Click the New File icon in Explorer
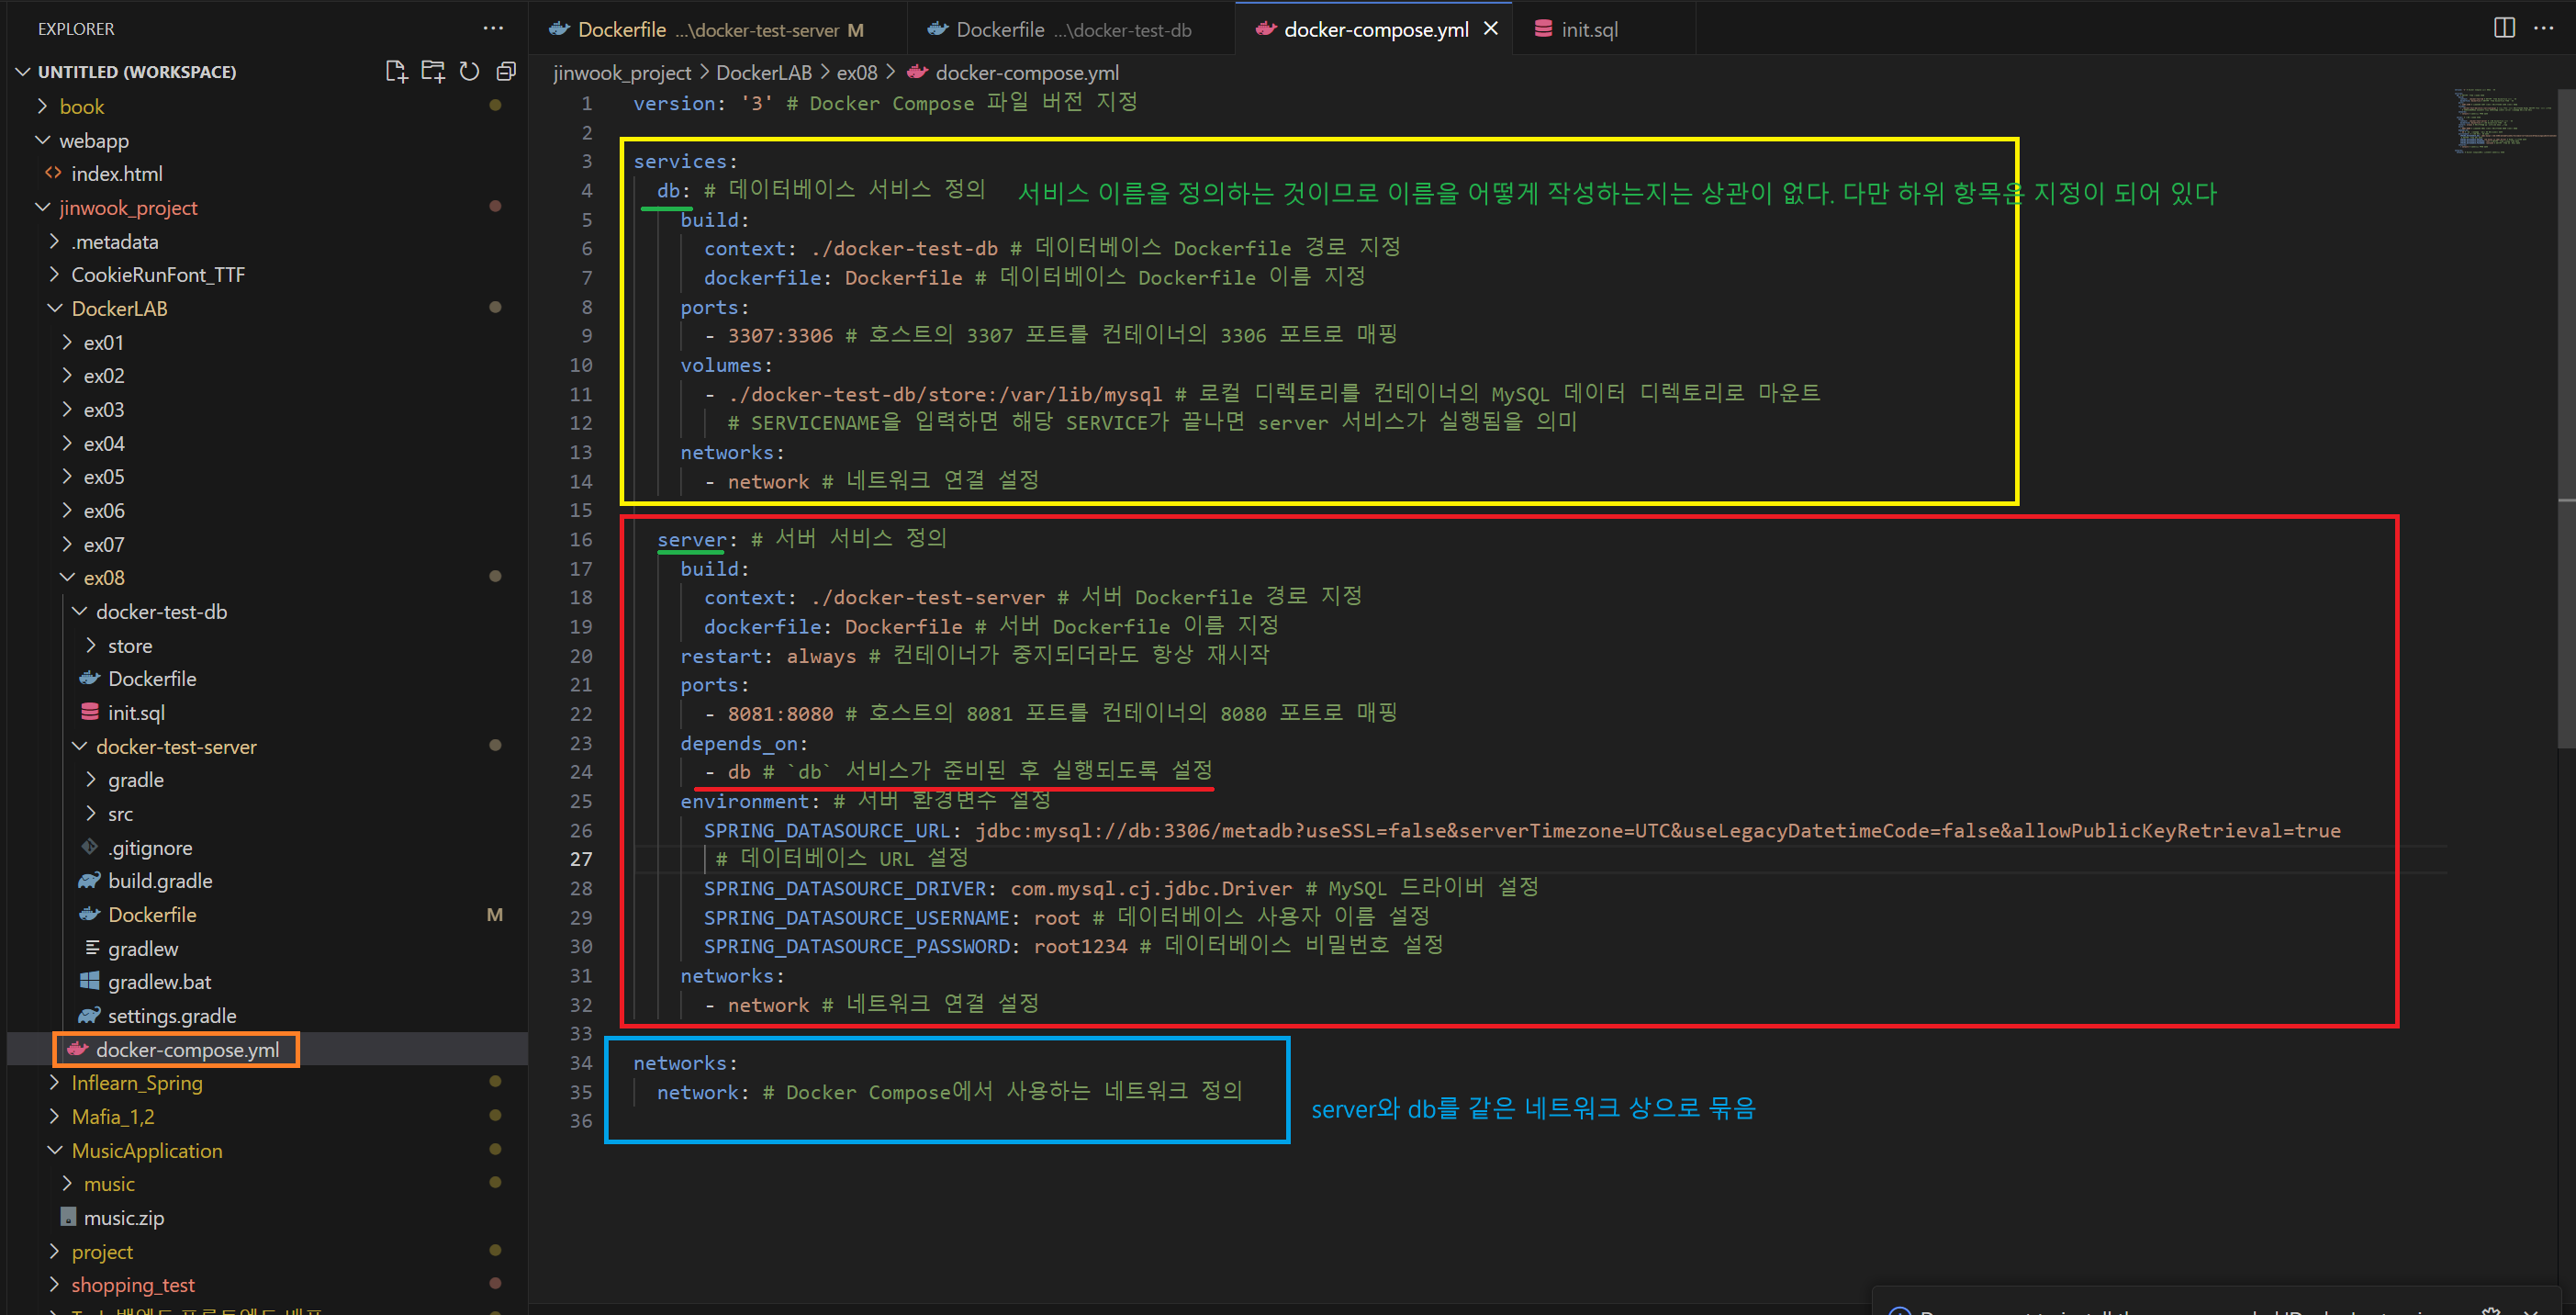Image resolution: width=2576 pixels, height=1315 pixels. [x=396, y=72]
